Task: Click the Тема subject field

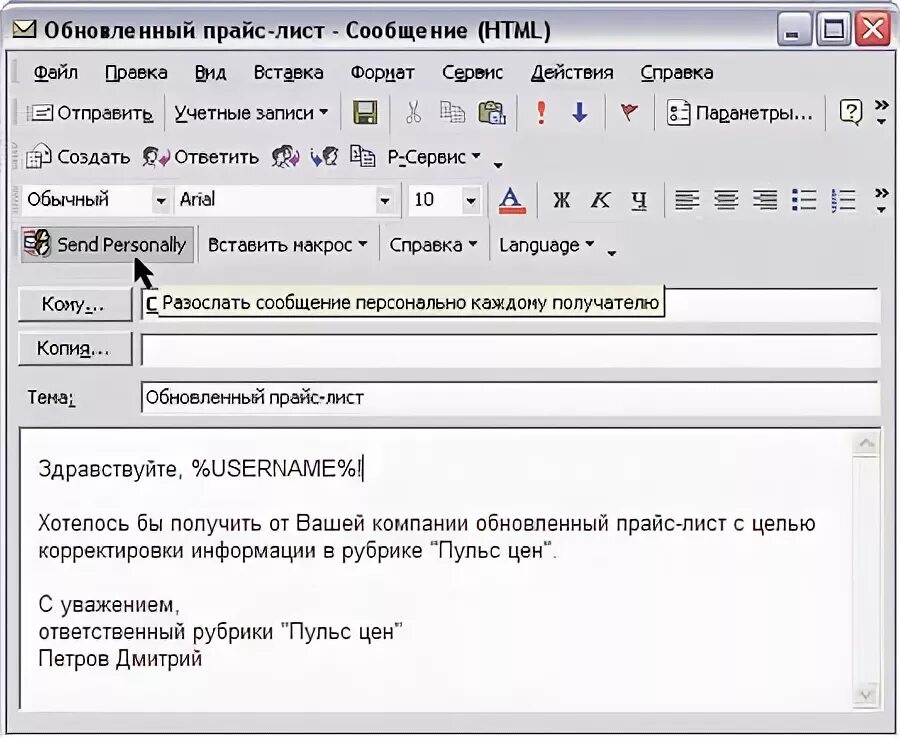Action: pyautogui.click(x=510, y=397)
